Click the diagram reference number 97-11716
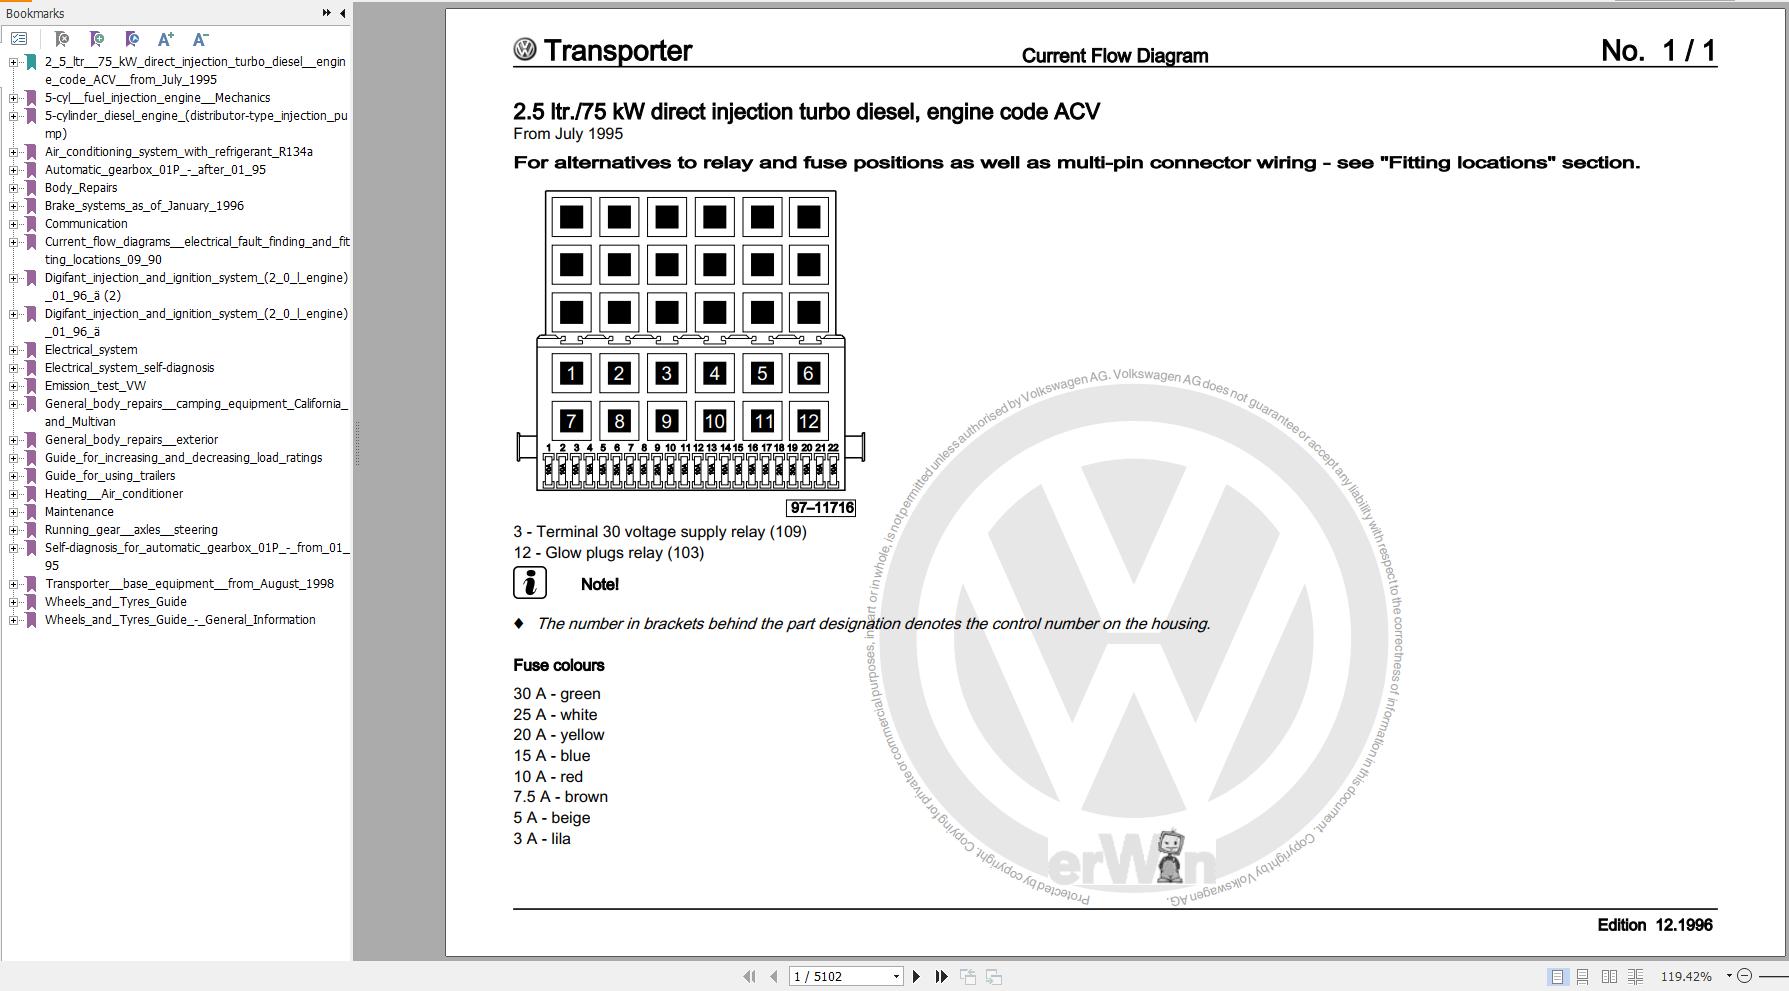Screen dimensions: 1789x991 (822, 508)
